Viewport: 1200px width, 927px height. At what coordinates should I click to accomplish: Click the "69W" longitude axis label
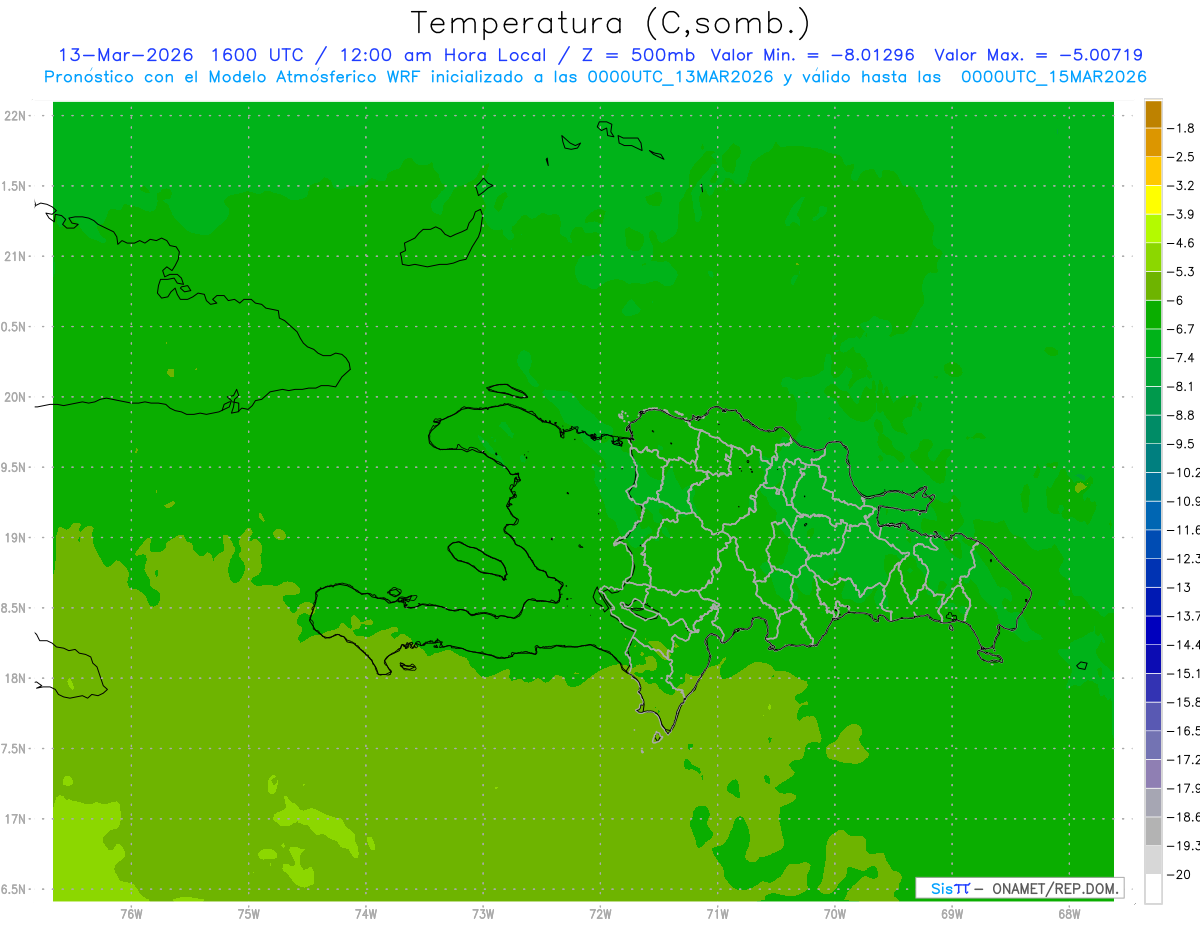click(x=952, y=912)
